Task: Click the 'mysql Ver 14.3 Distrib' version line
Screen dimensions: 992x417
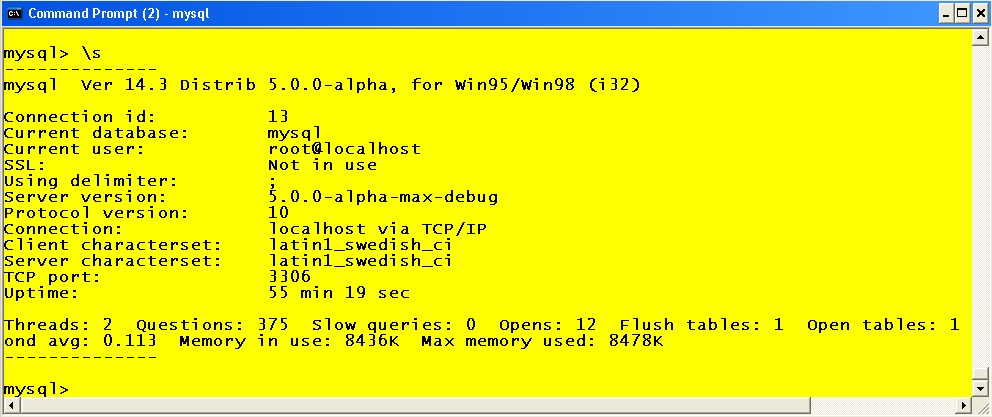Action: tap(322, 85)
